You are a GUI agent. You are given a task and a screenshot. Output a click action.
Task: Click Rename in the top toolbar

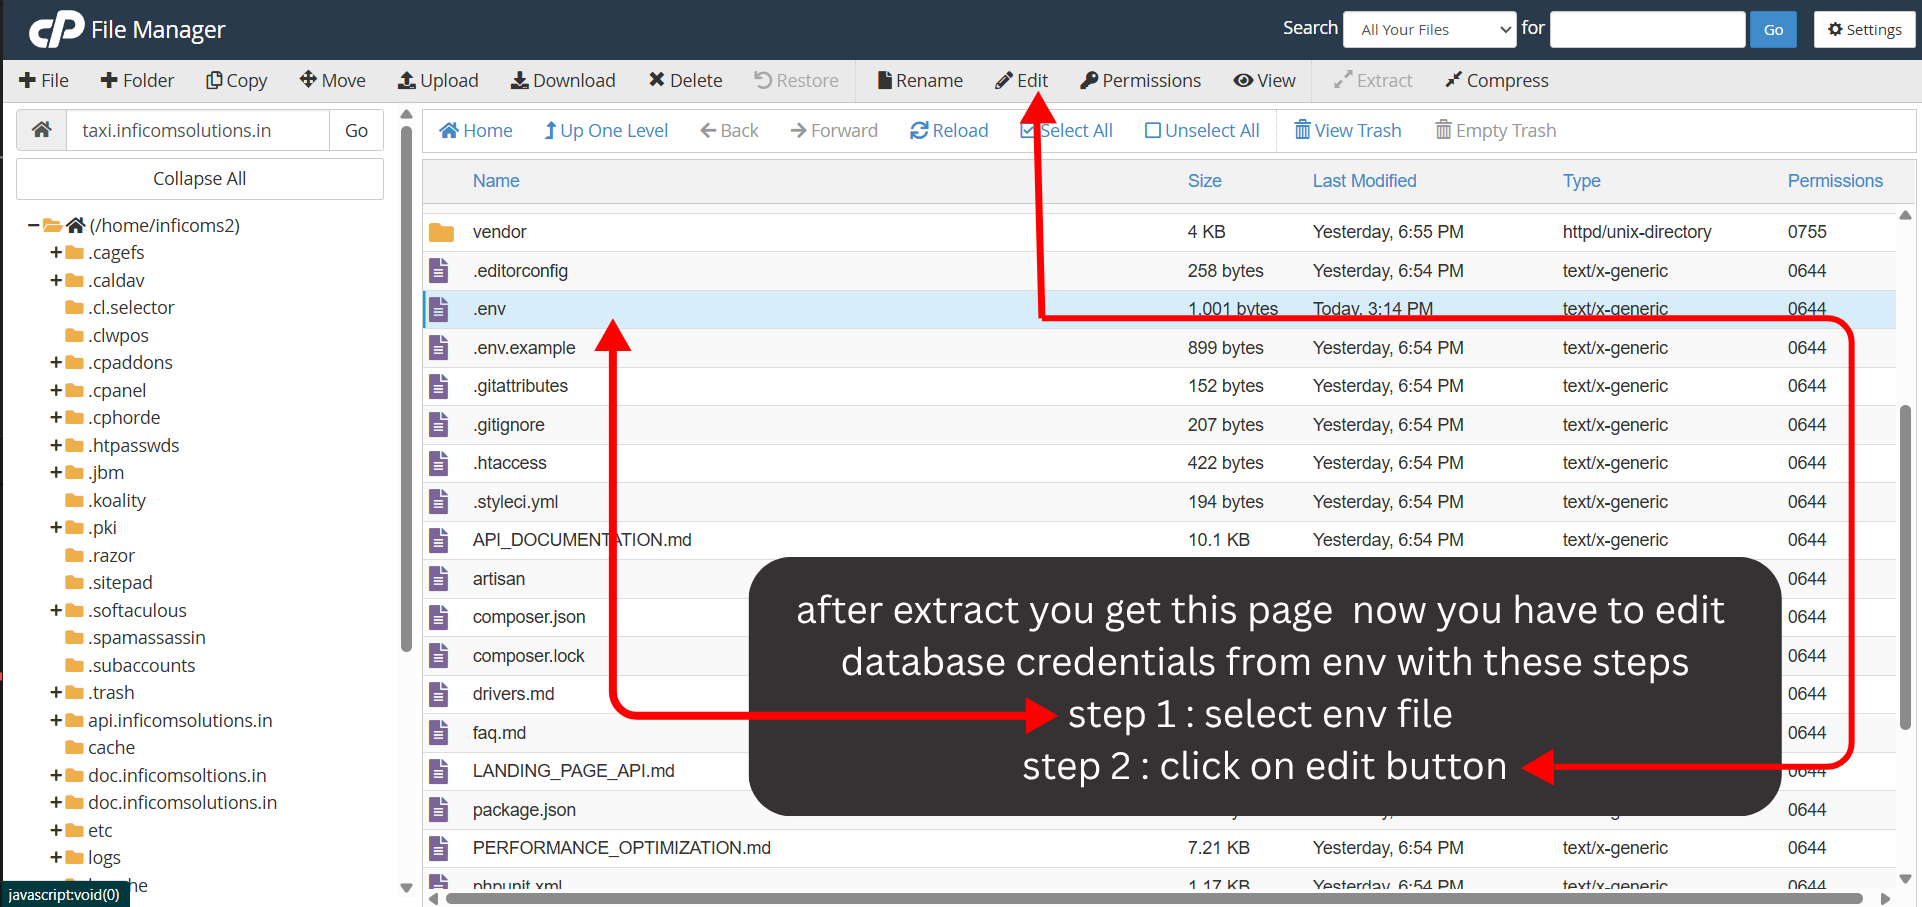point(918,80)
